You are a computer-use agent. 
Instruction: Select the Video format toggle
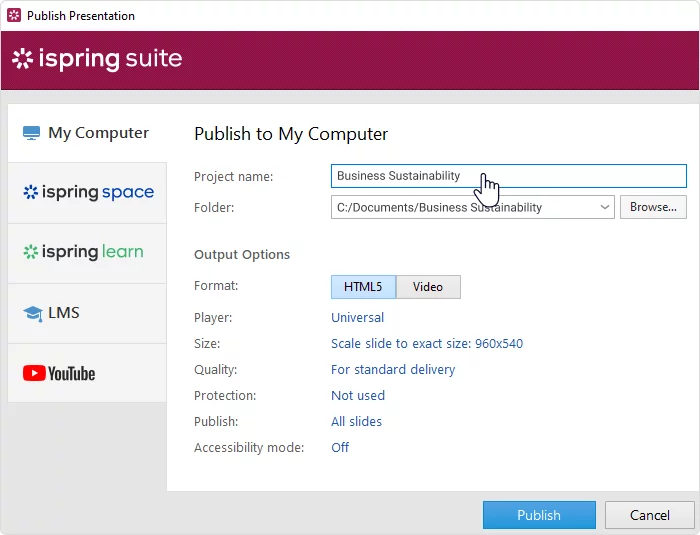[428, 287]
